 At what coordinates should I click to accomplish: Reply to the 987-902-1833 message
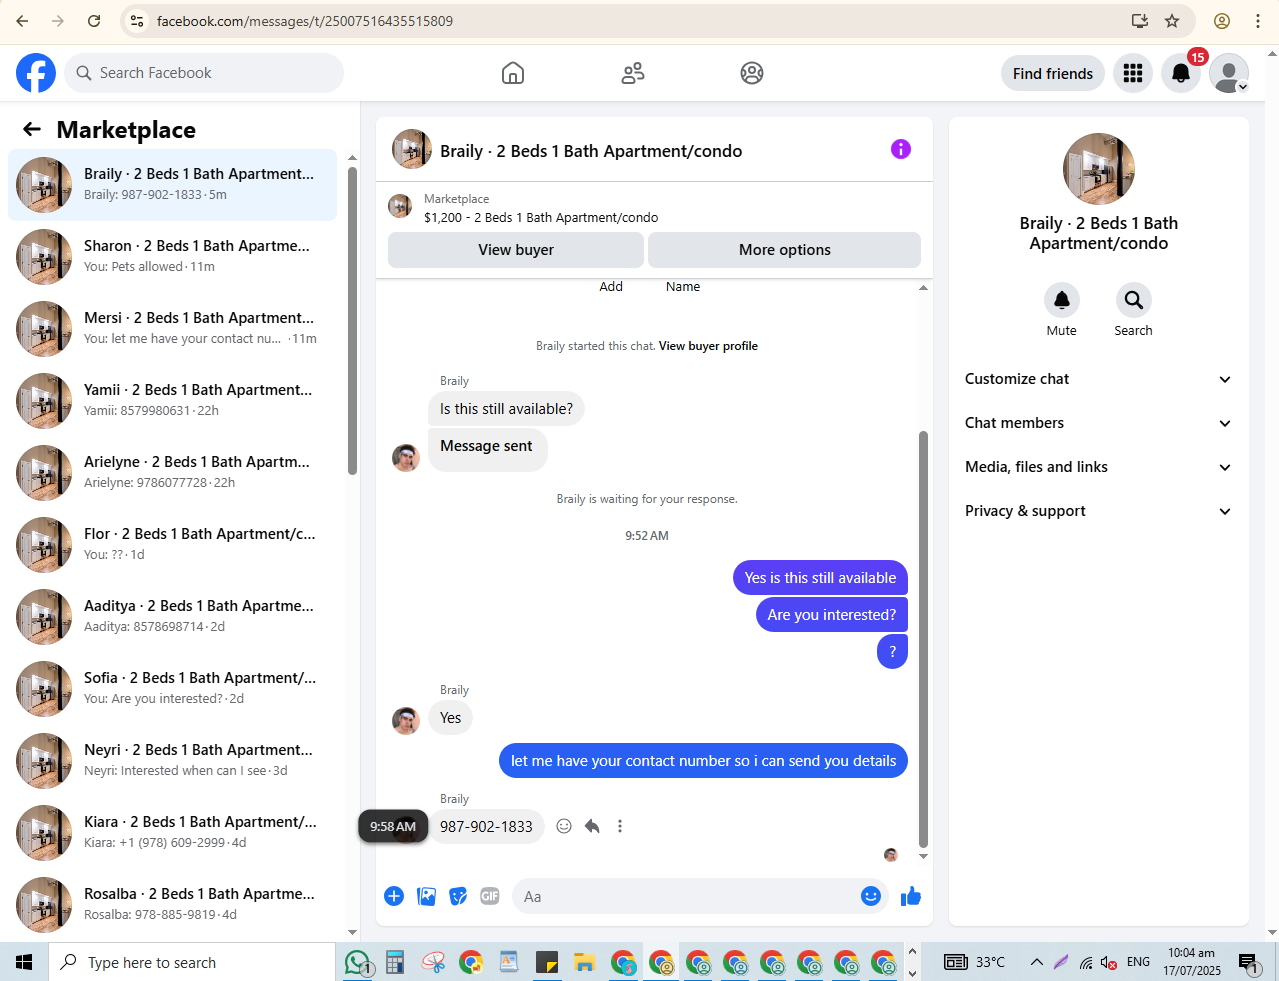tap(592, 826)
